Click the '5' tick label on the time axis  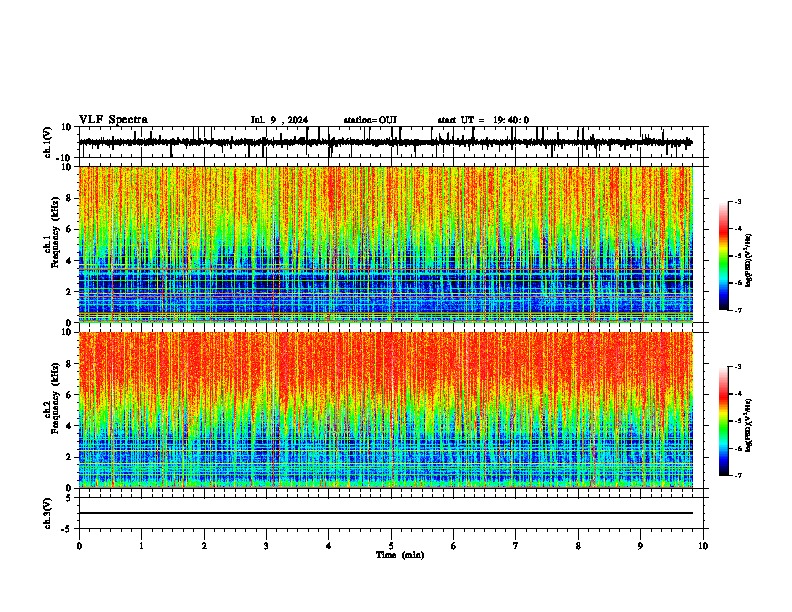[391, 546]
